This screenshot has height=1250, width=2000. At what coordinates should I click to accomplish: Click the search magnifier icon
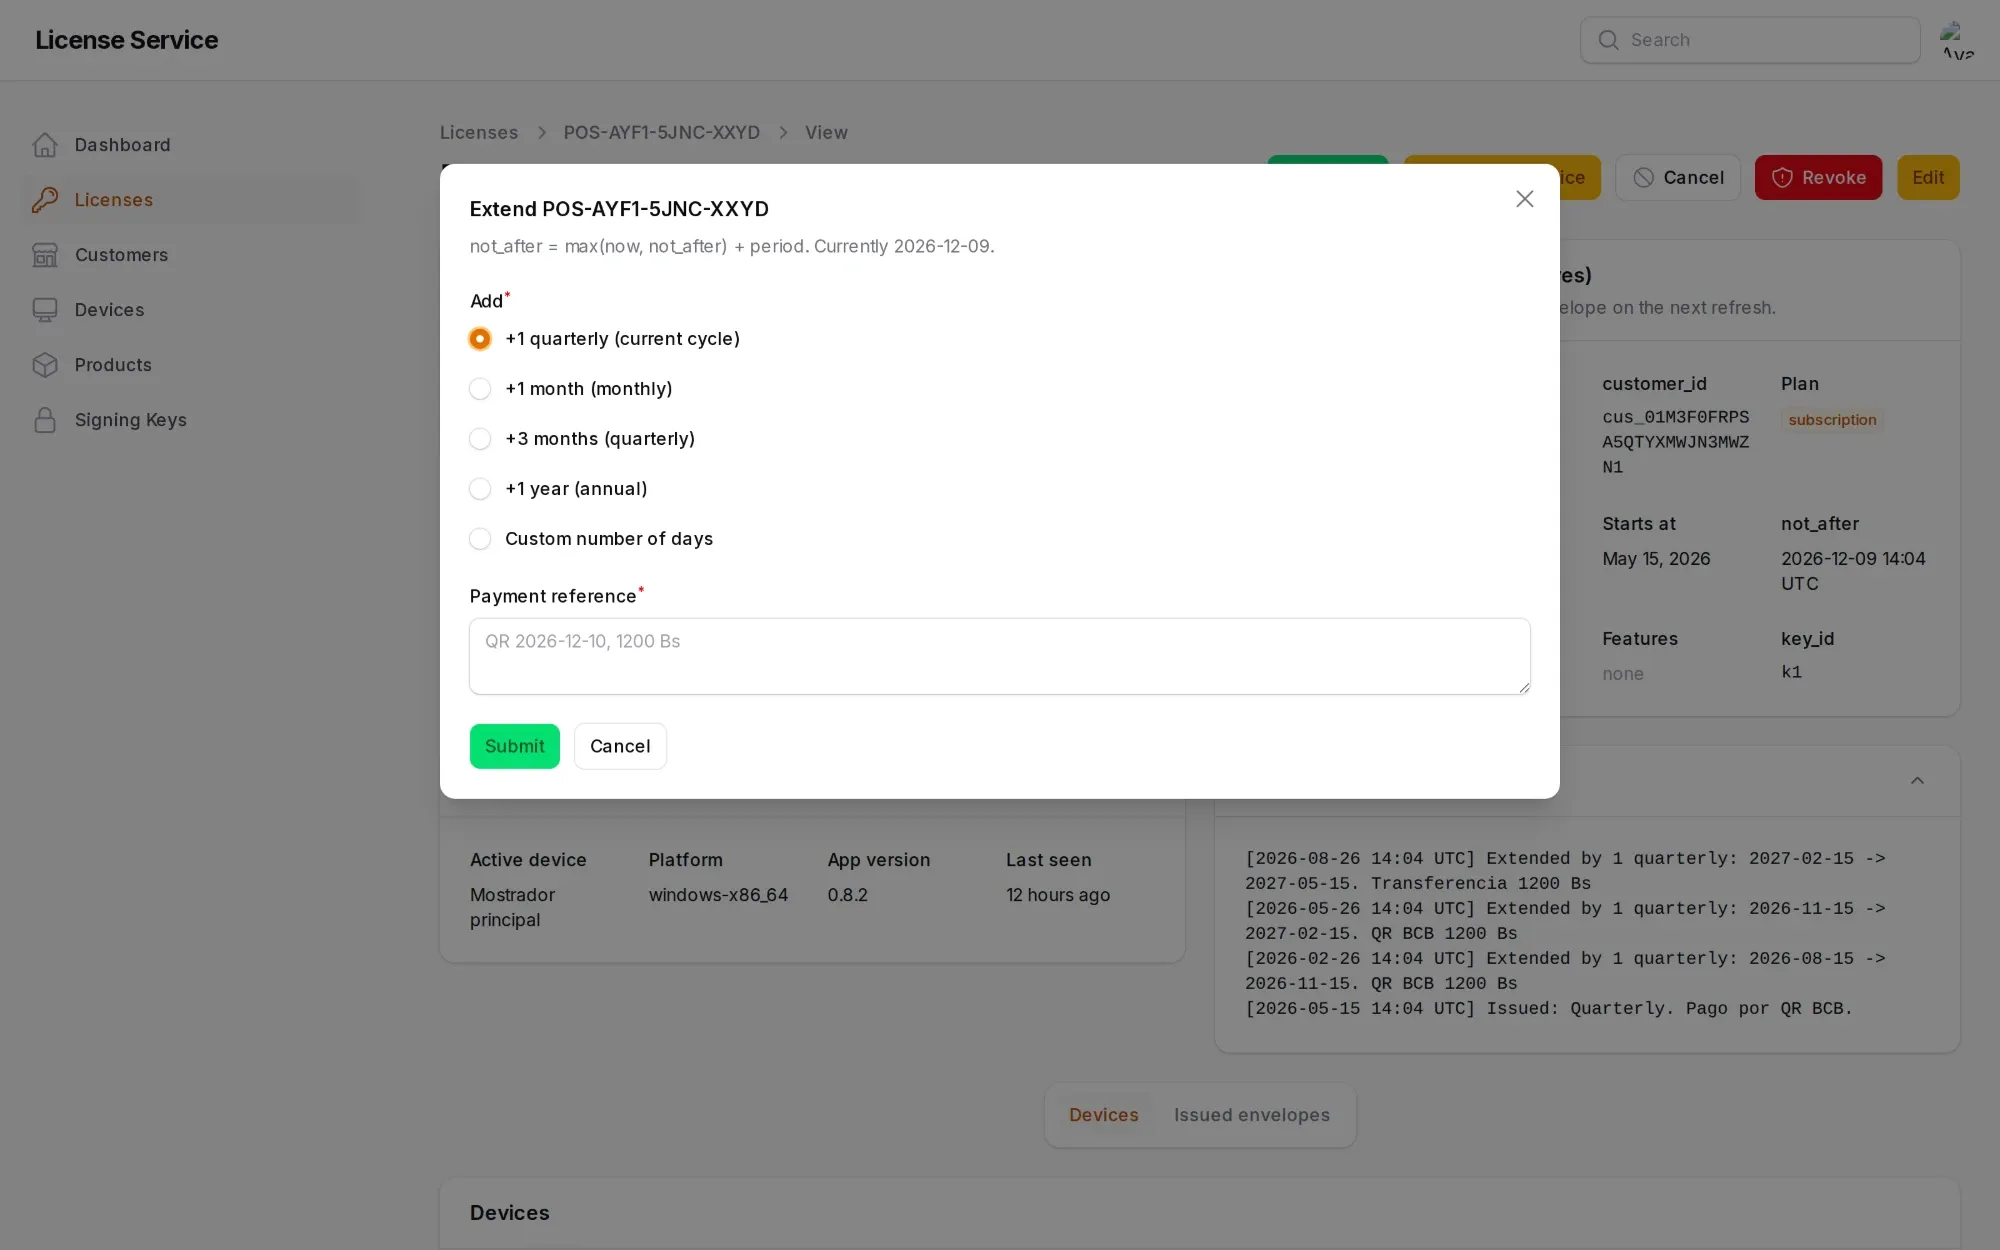(x=1608, y=40)
